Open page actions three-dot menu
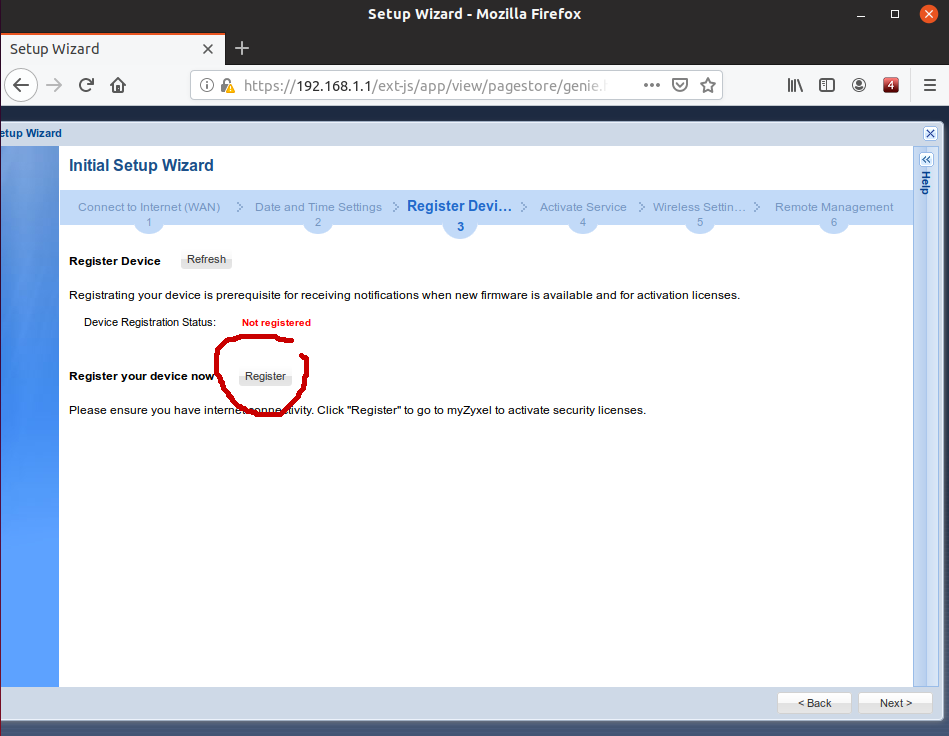The width and height of the screenshot is (949, 736). pyautogui.click(x=652, y=85)
